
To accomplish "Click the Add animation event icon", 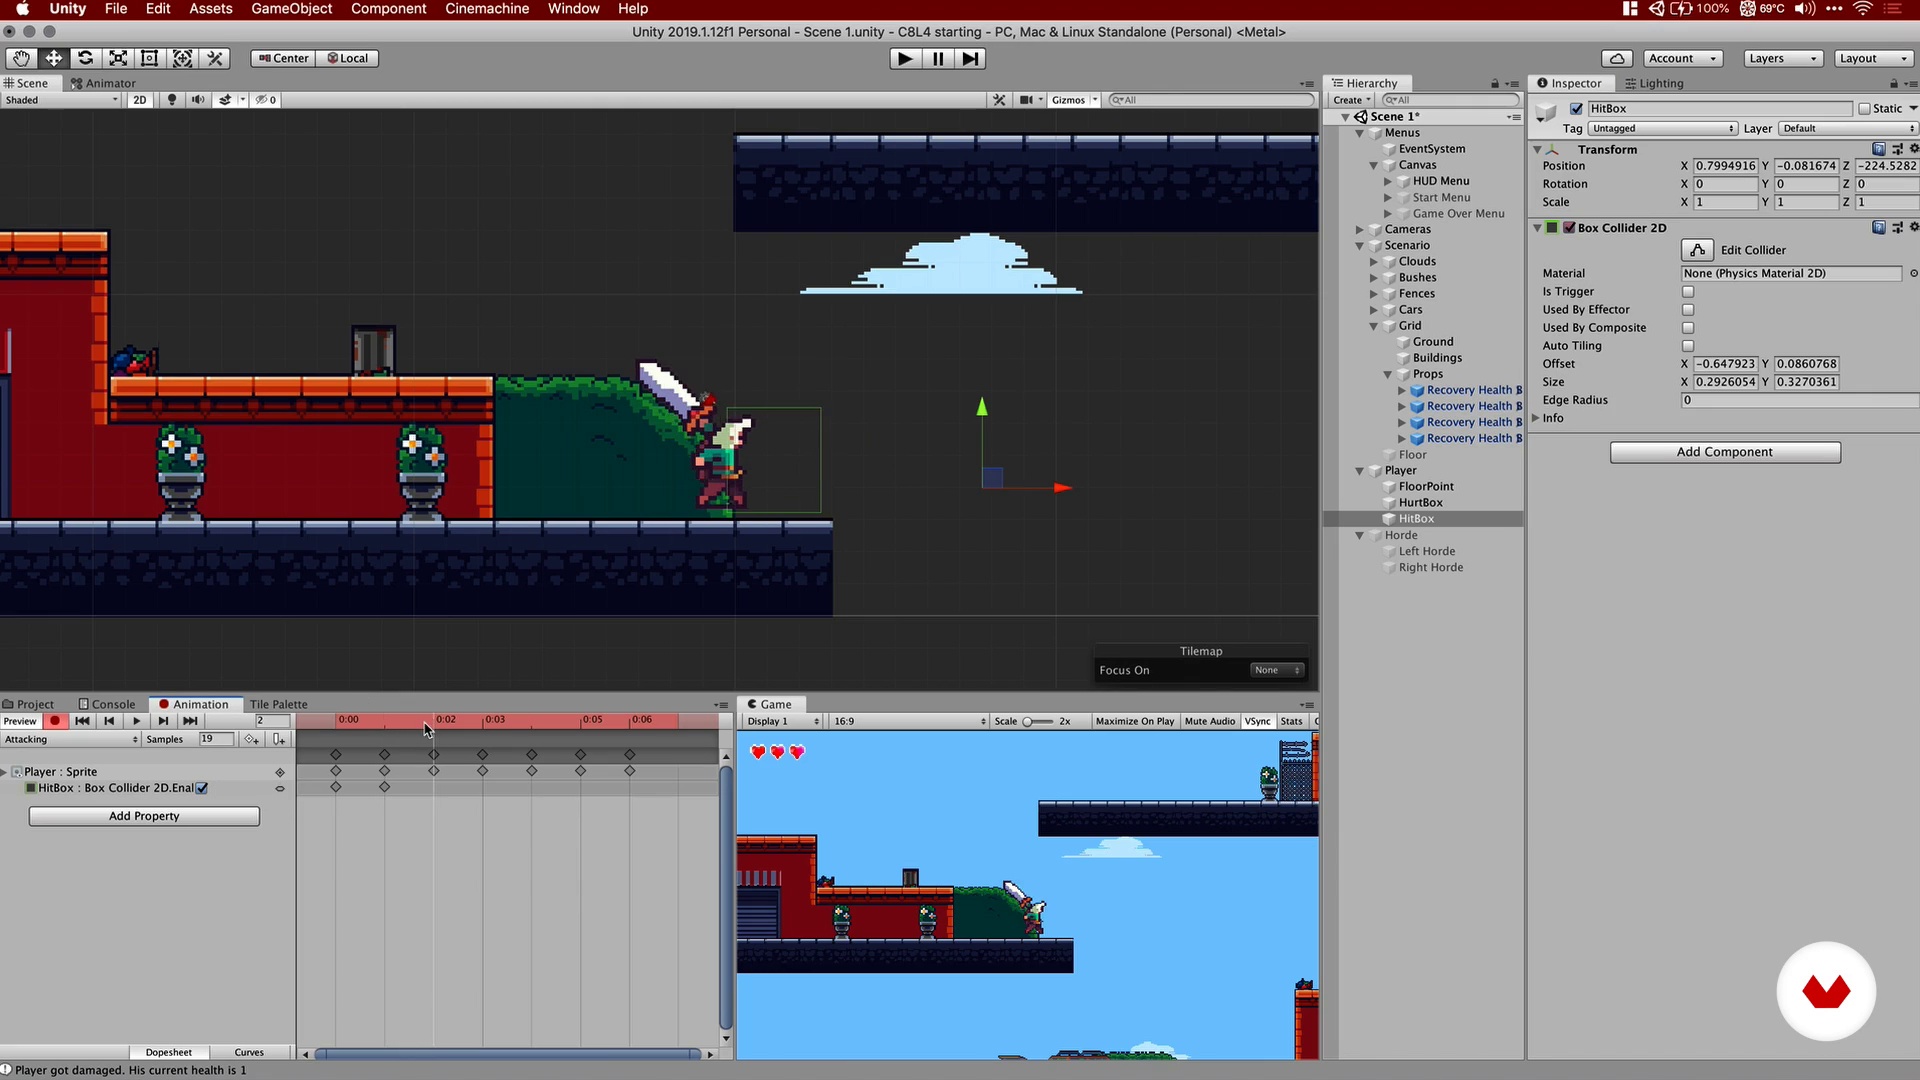I will coord(279,740).
